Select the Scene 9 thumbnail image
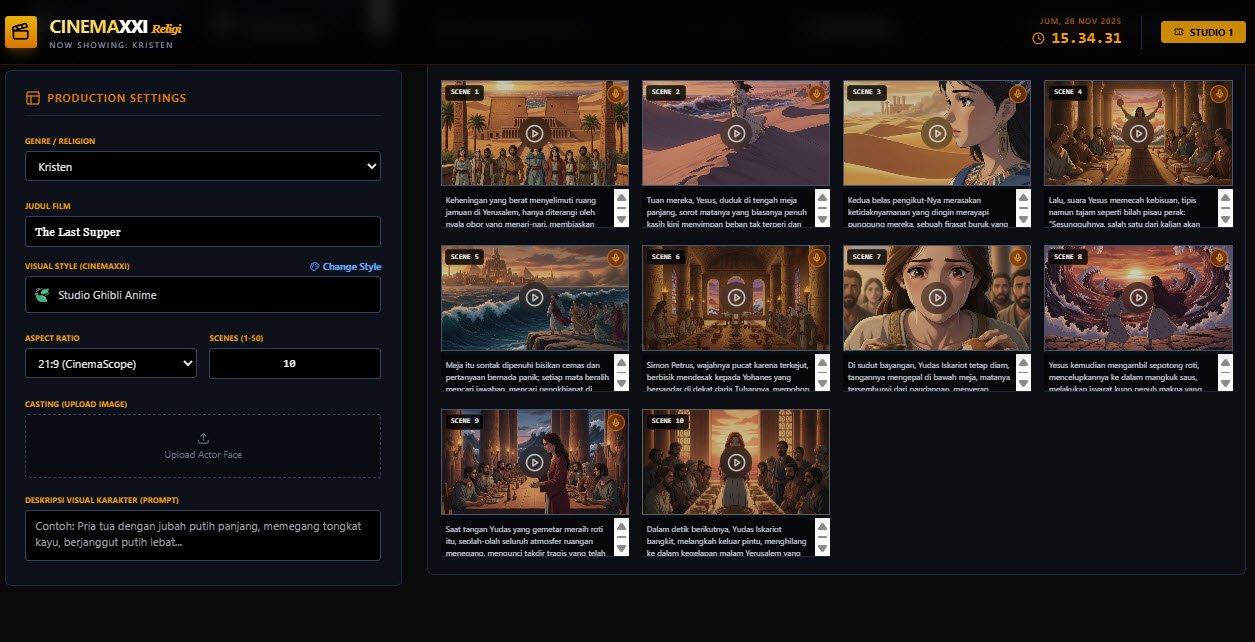 pyautogui.click(x=535, y=462)
